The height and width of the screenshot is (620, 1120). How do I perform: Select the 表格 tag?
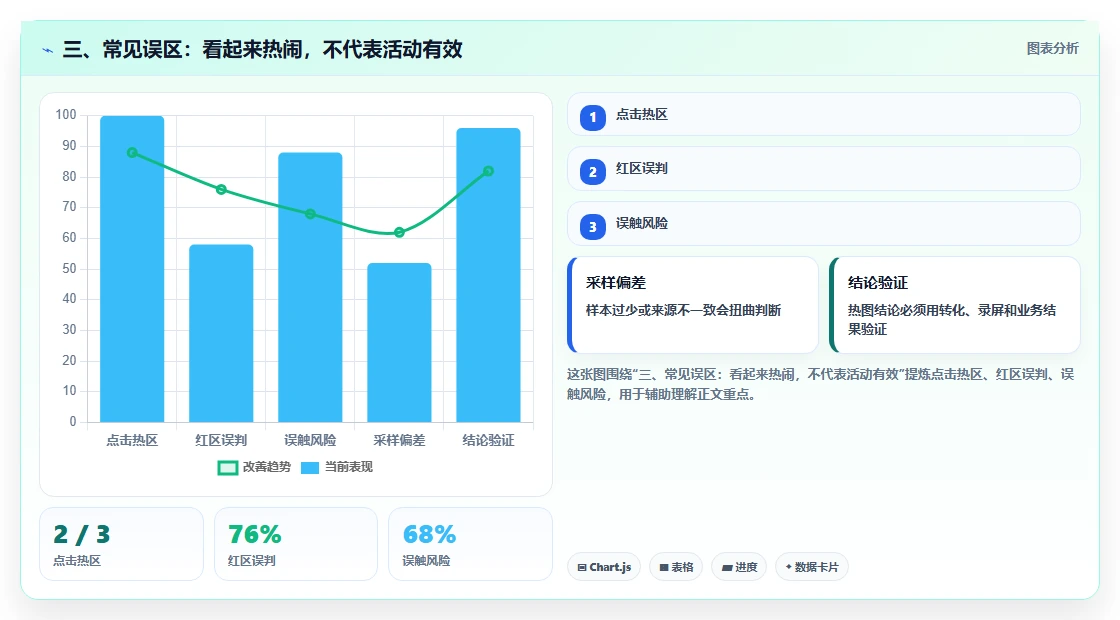coord(676,567)
